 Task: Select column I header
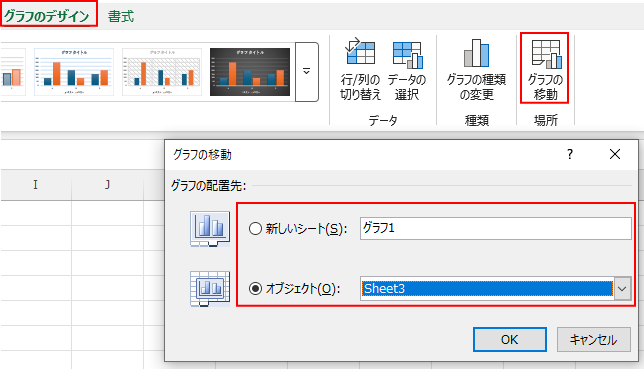click(36, 185)
